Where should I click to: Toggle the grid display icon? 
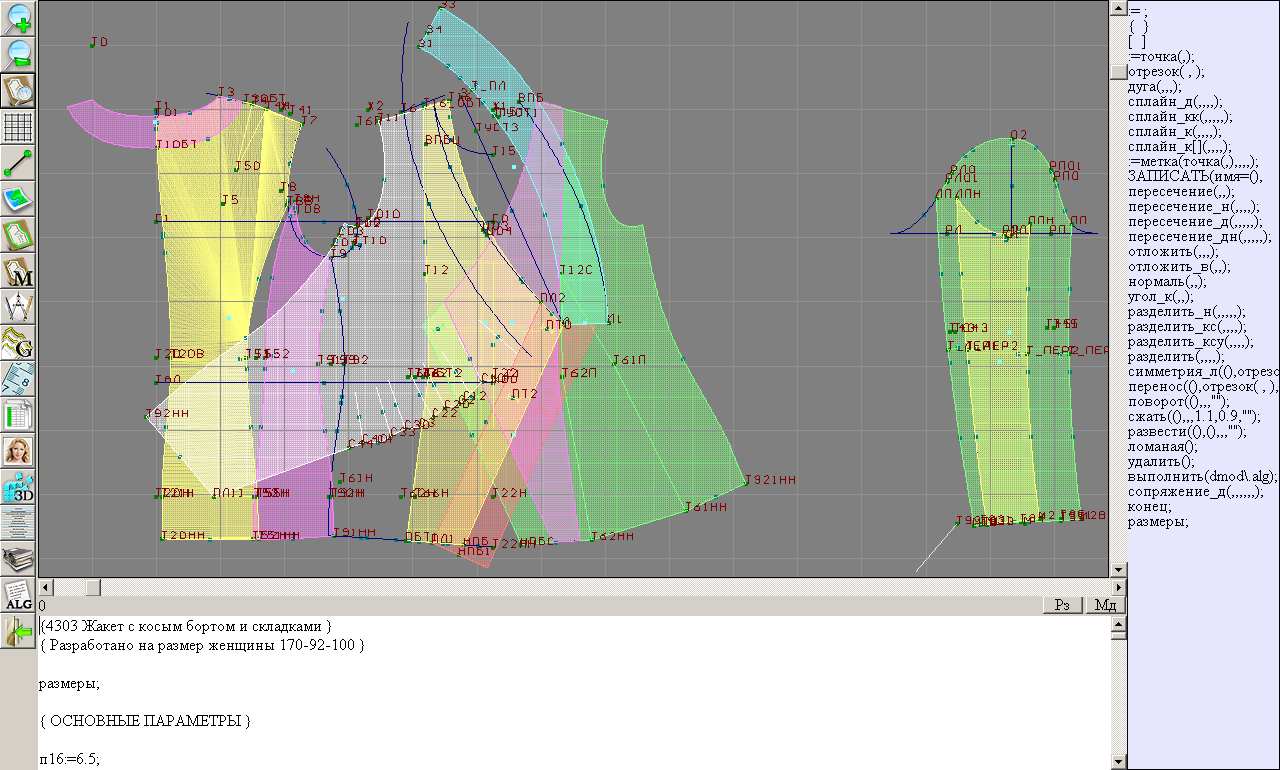(x=19, y=127)
